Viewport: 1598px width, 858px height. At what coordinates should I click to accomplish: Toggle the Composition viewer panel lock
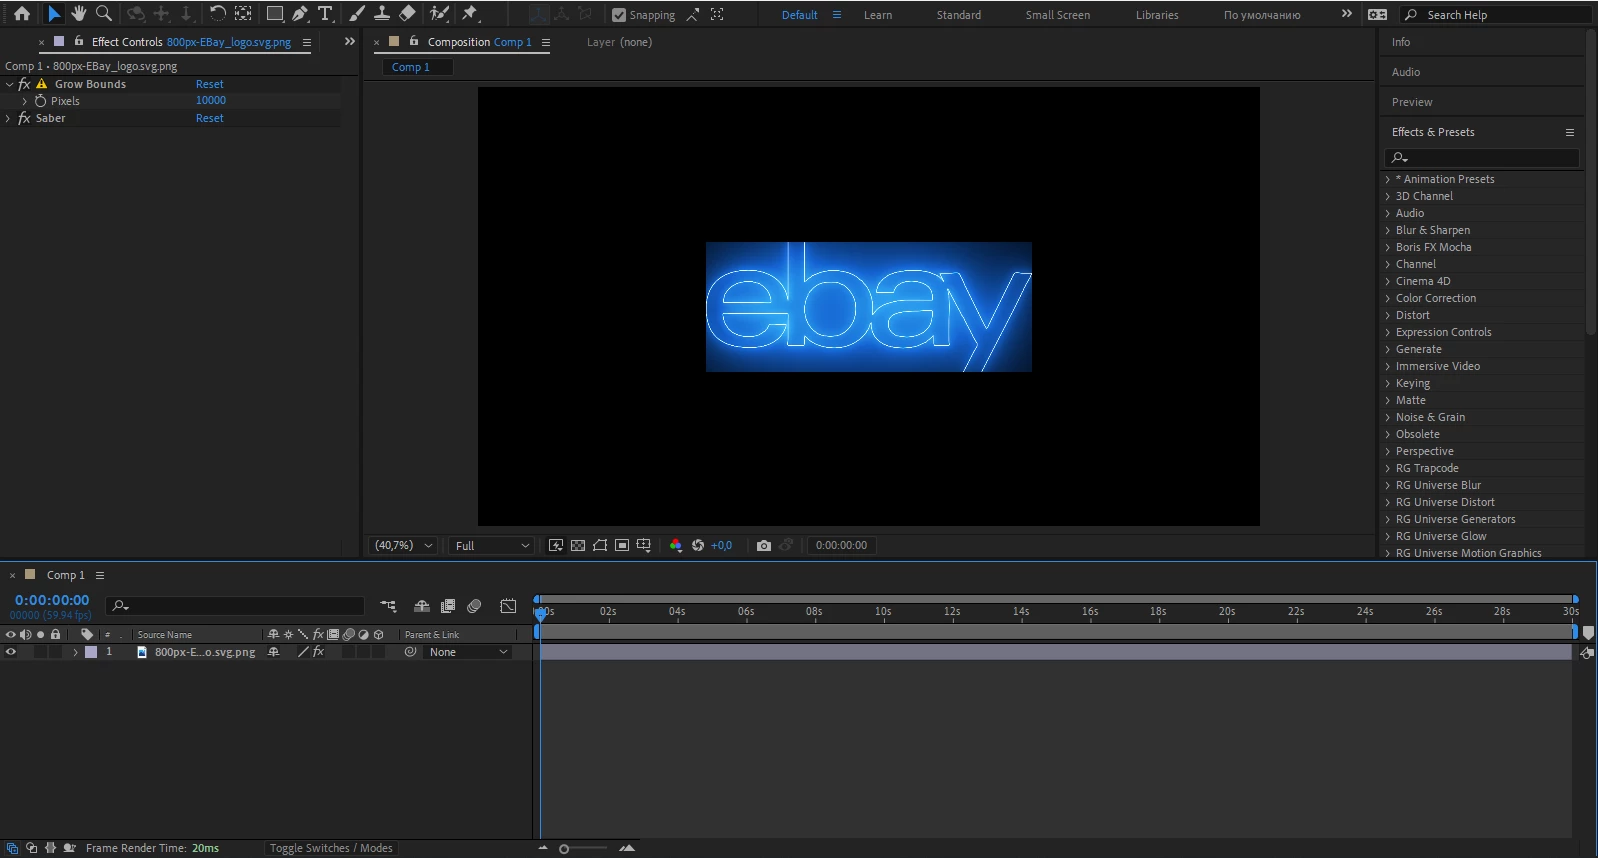click(414, 42)
